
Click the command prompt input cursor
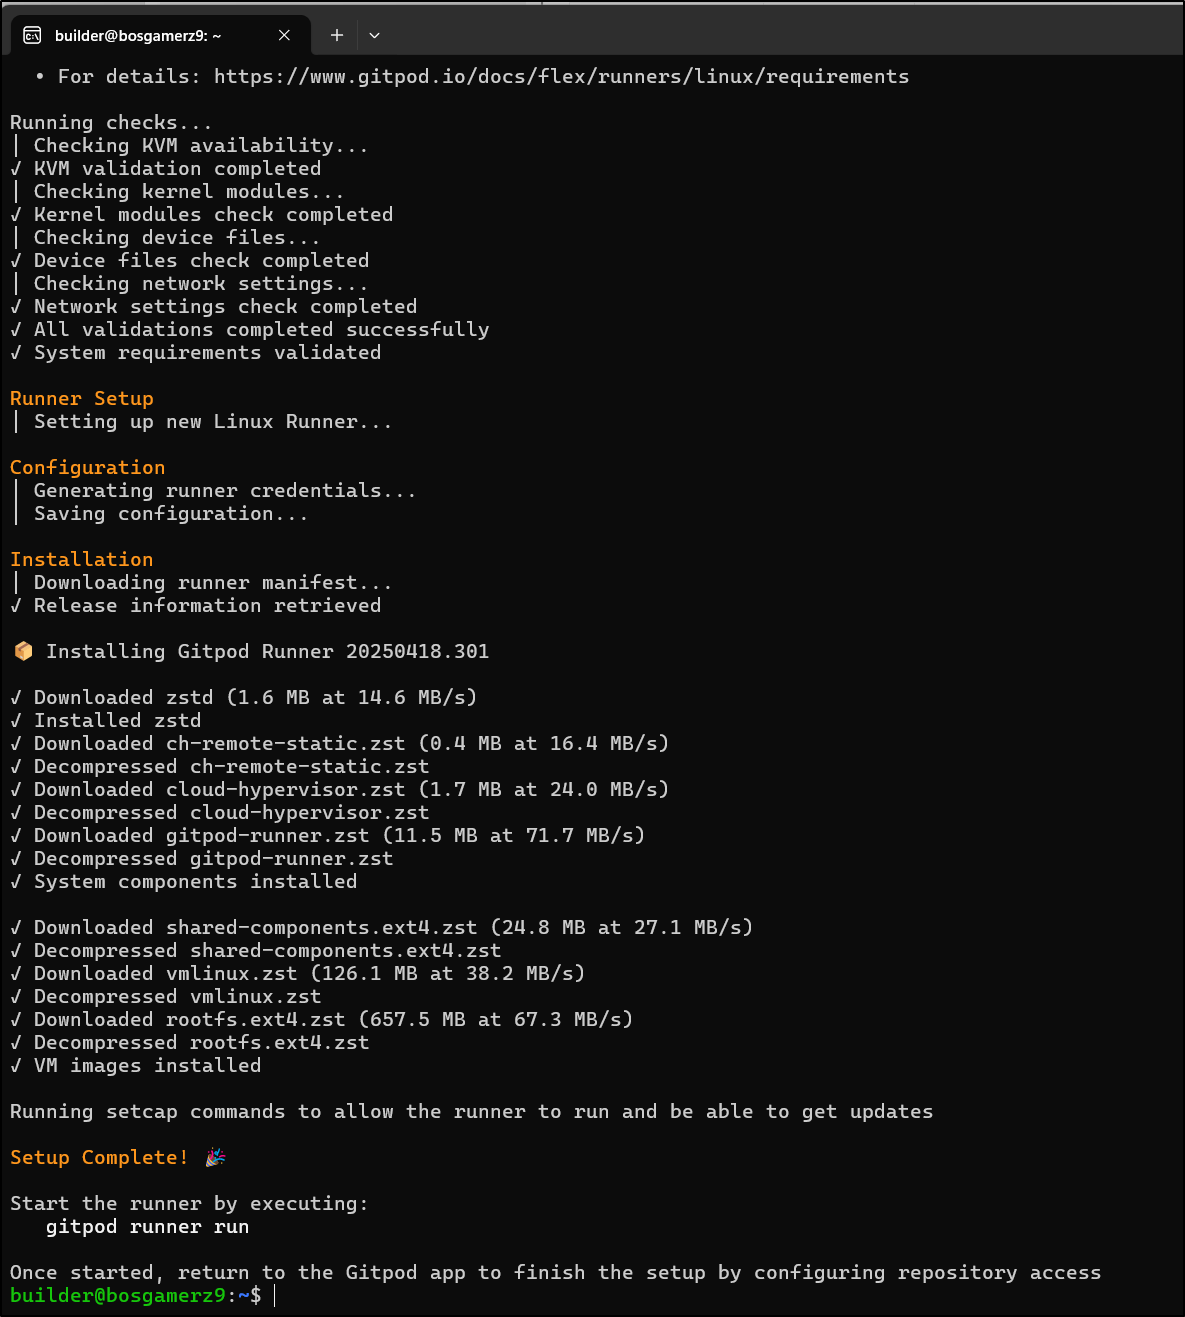tap(274, 1296)
